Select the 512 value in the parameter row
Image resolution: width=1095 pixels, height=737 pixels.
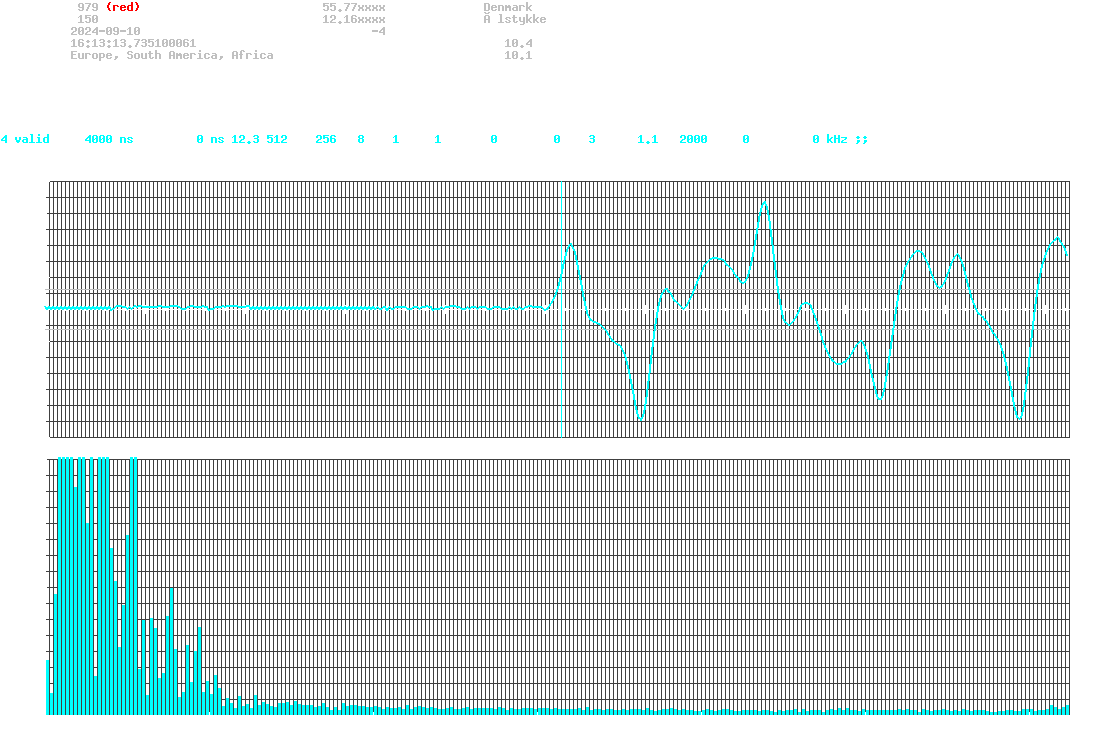tap(277, 139)
